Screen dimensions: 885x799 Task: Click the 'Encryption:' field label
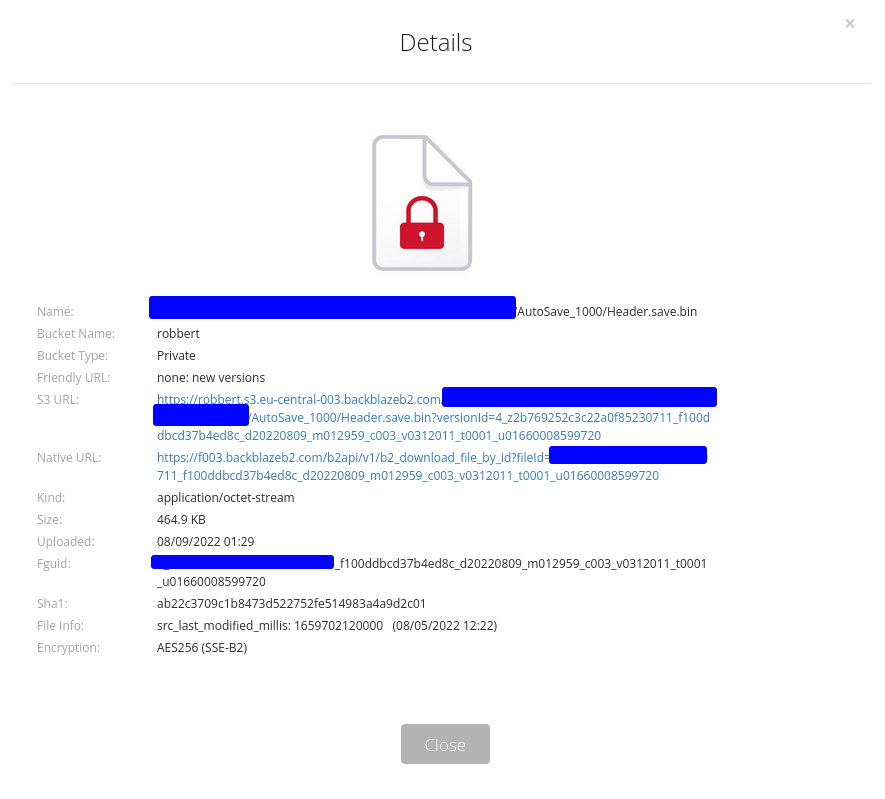pos(68,648)
